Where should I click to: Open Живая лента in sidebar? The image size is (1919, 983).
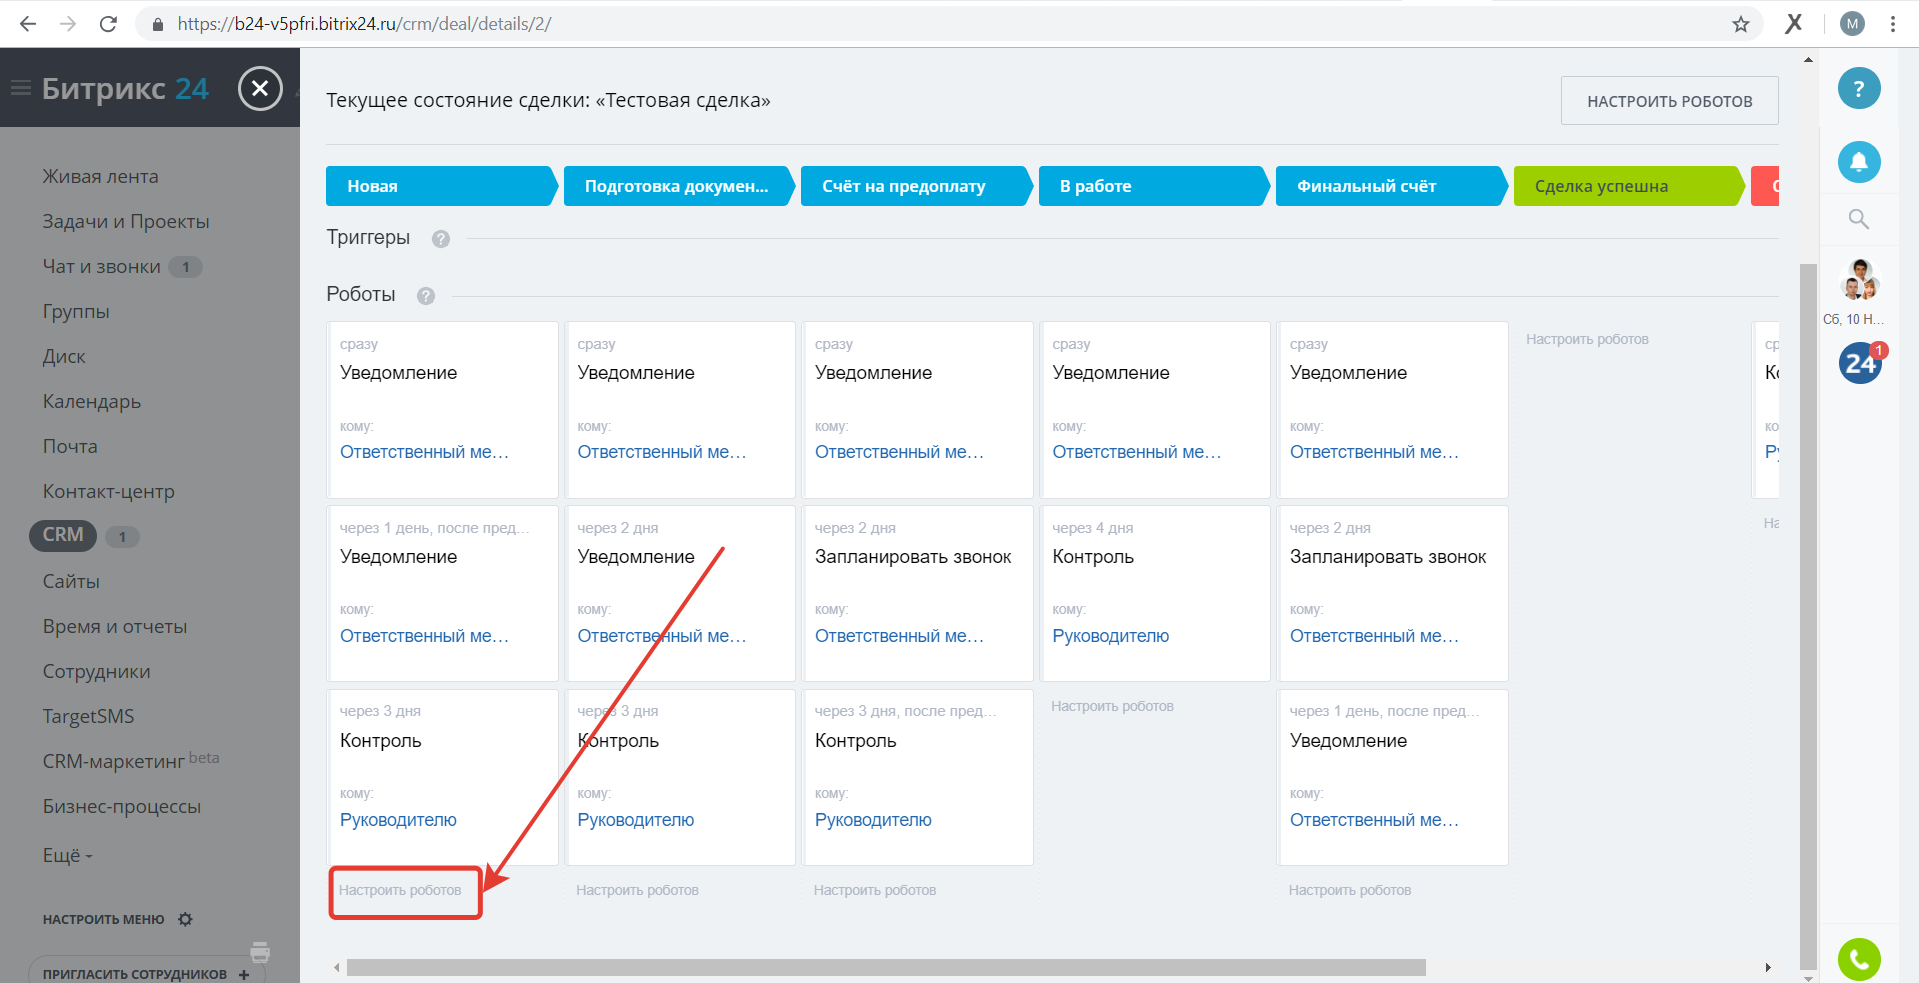coord(100,176)
